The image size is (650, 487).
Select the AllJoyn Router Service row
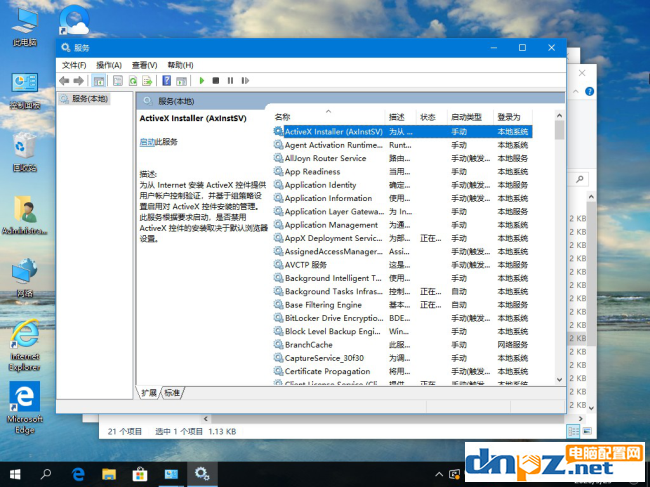tap(403, 158)
